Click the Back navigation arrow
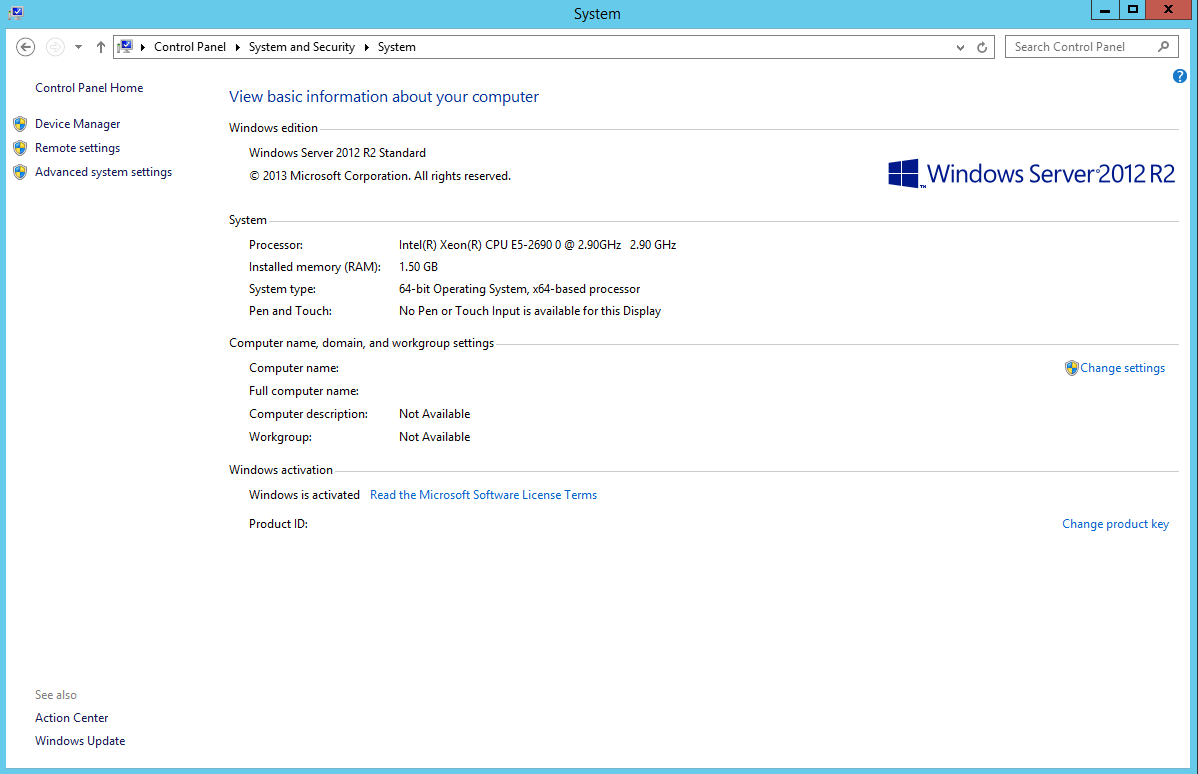 (x=25, y=47)
